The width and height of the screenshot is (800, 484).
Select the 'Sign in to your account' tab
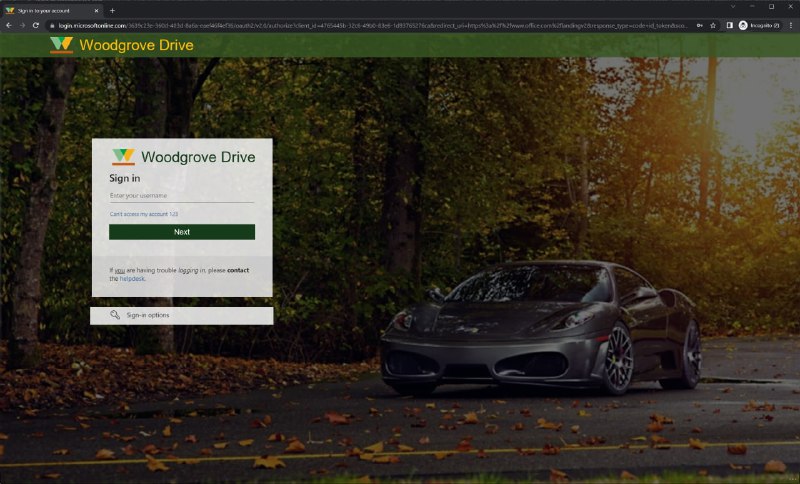[50, 9]
